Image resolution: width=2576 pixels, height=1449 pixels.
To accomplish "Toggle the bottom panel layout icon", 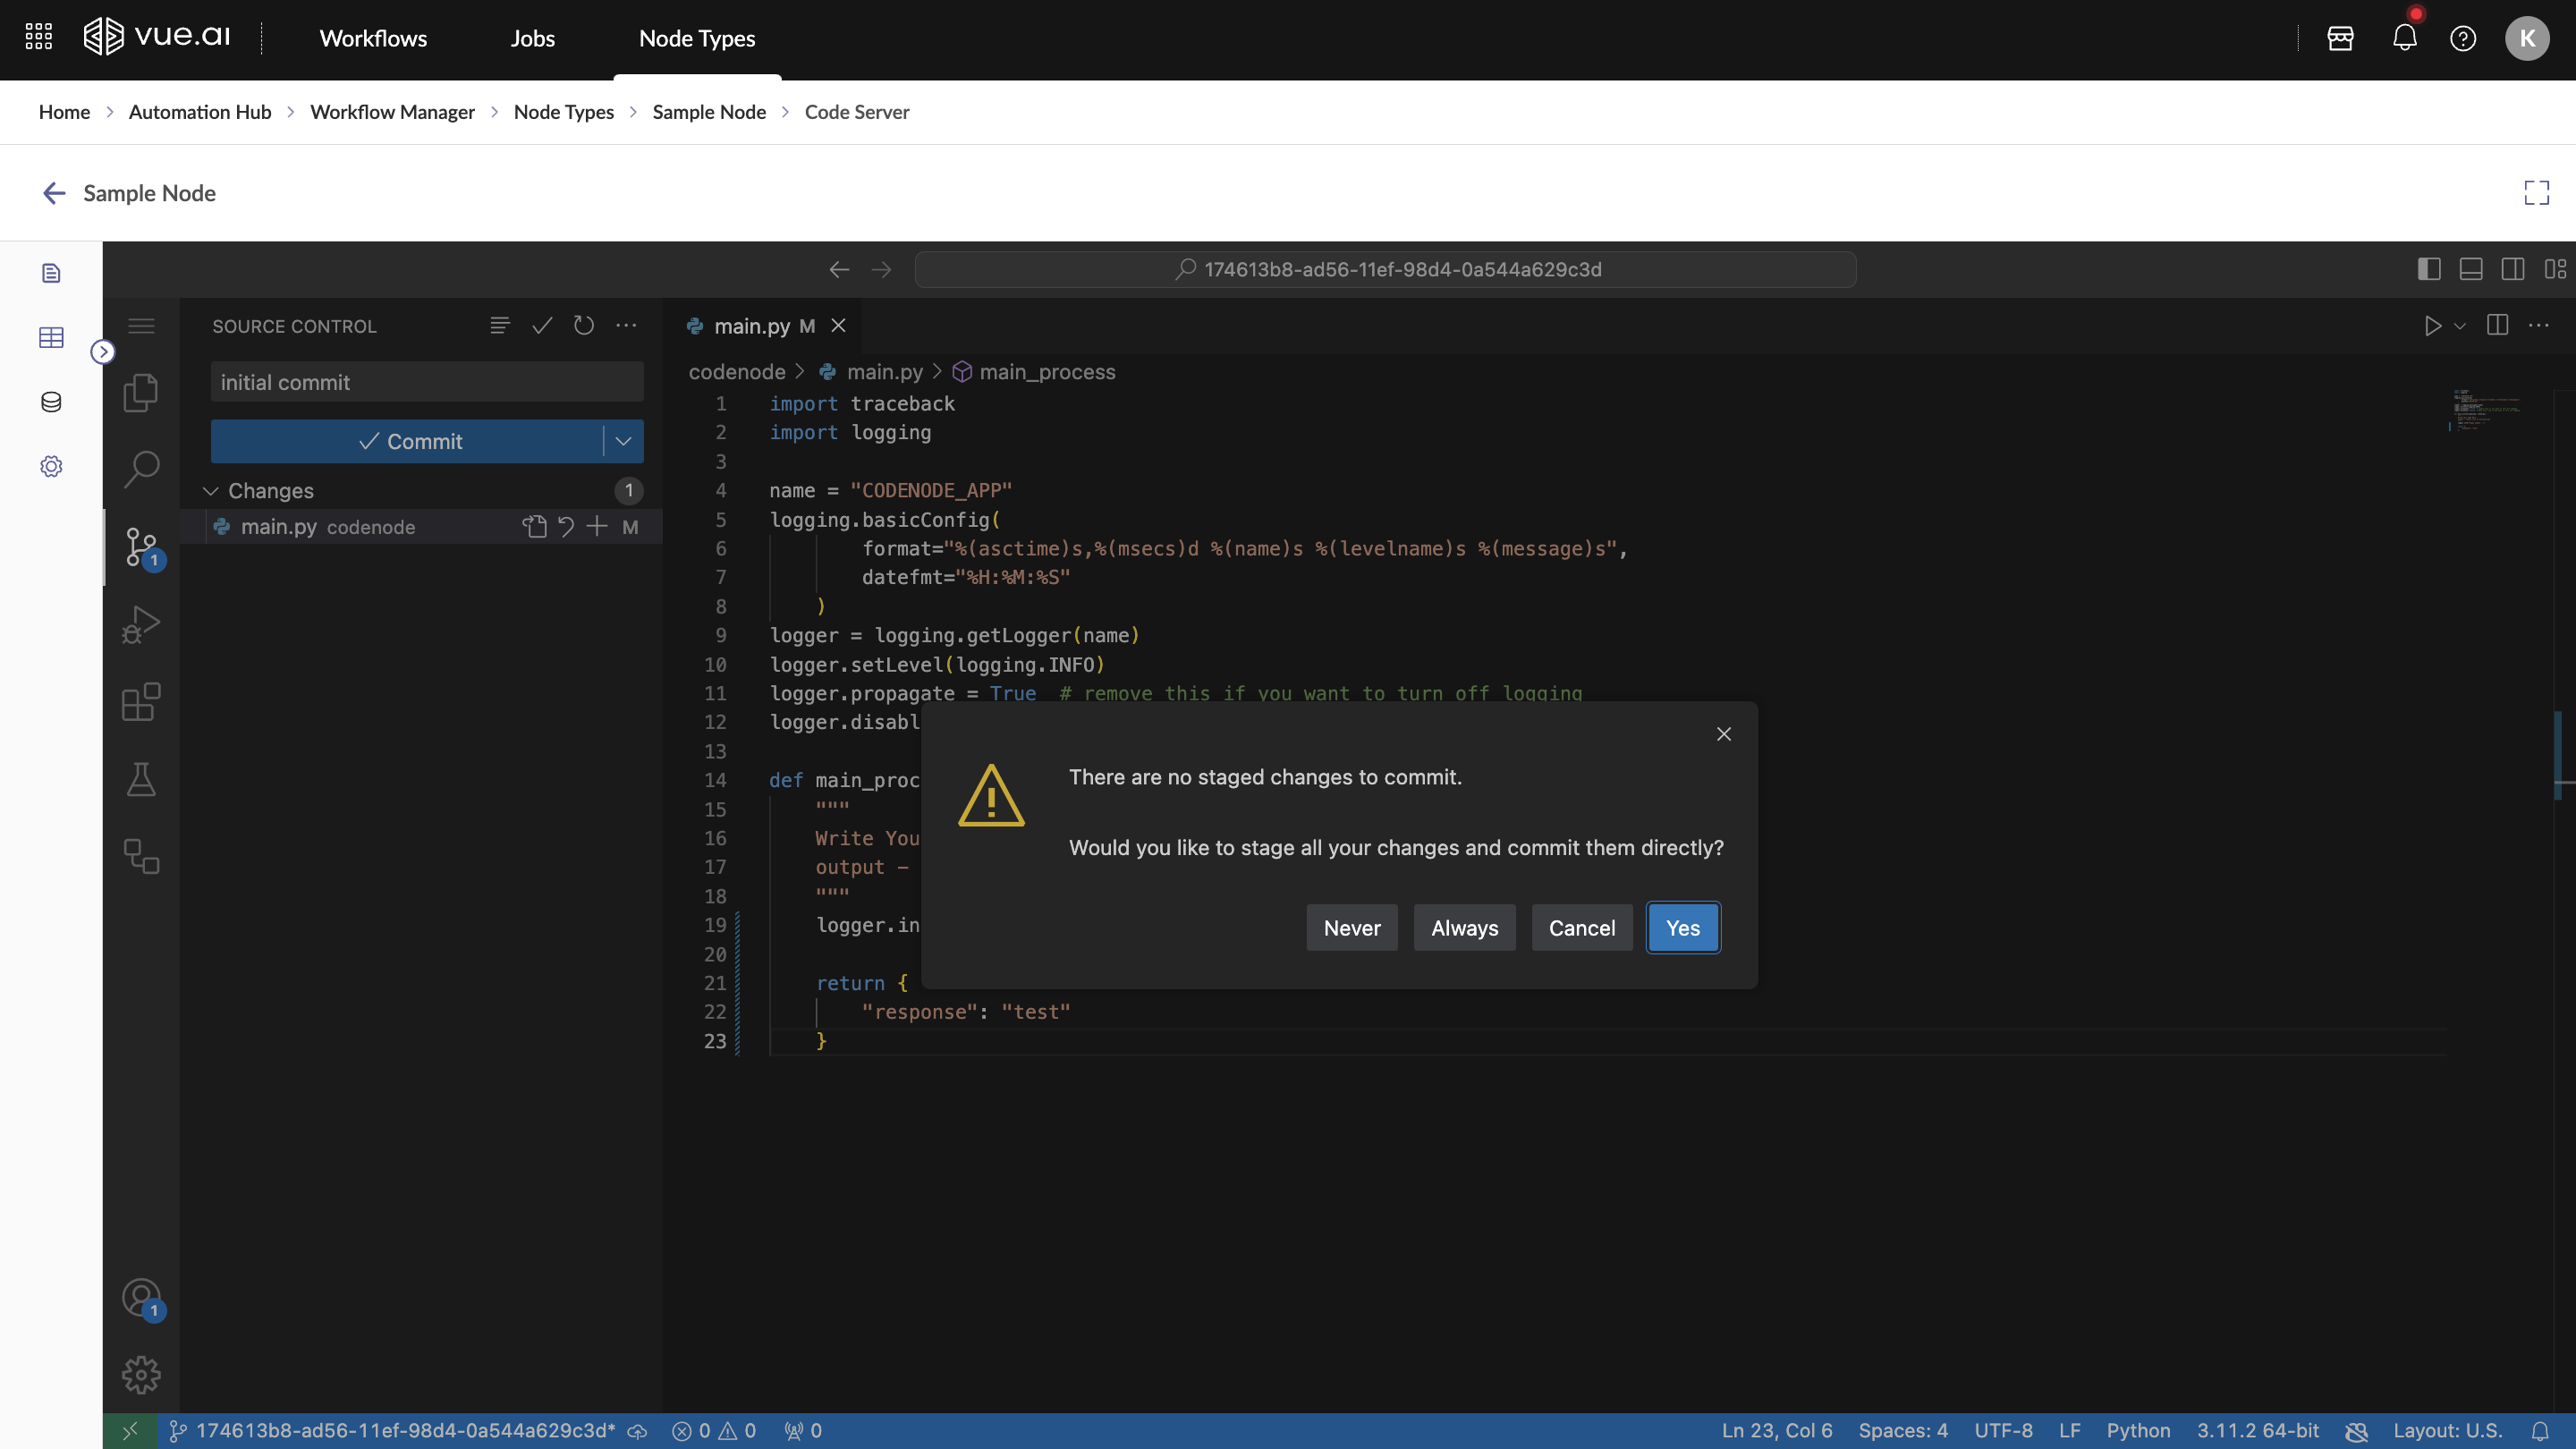I will coord(2471,269).
